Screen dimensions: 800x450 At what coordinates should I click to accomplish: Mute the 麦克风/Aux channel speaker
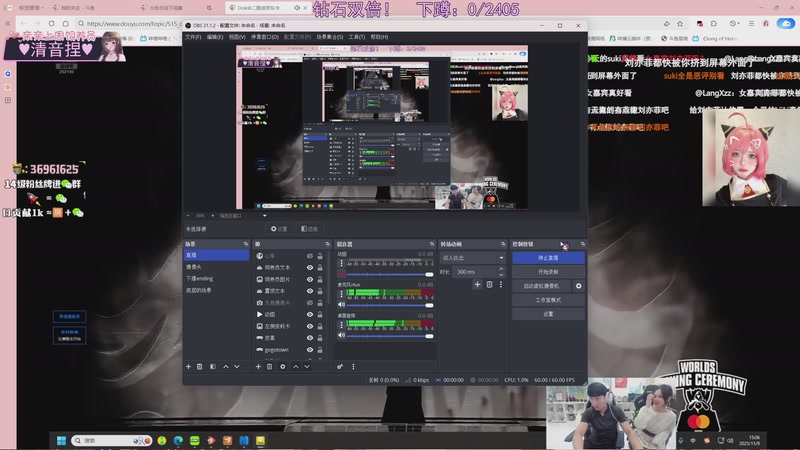pyautogui.click(x=341, y=305)
